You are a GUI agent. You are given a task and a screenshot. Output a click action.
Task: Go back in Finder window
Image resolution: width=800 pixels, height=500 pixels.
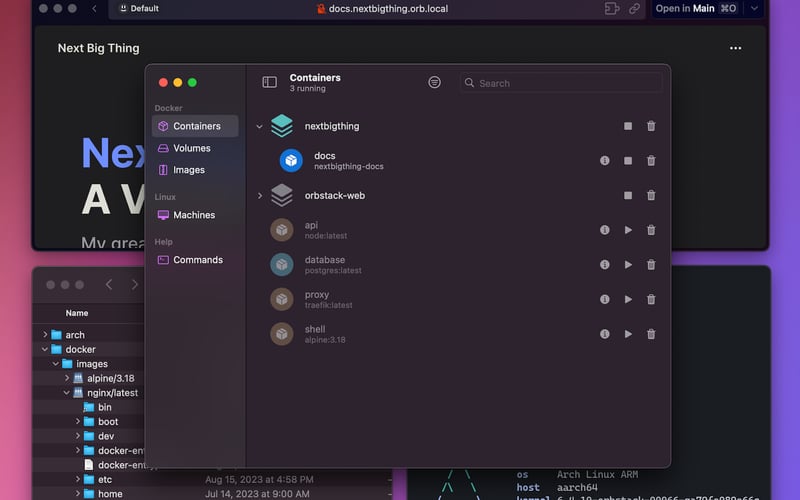pyautogui.click(x=109, y=285)
